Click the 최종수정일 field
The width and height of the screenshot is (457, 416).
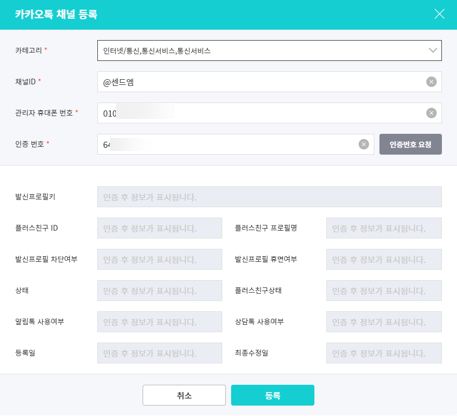(384, 353)
